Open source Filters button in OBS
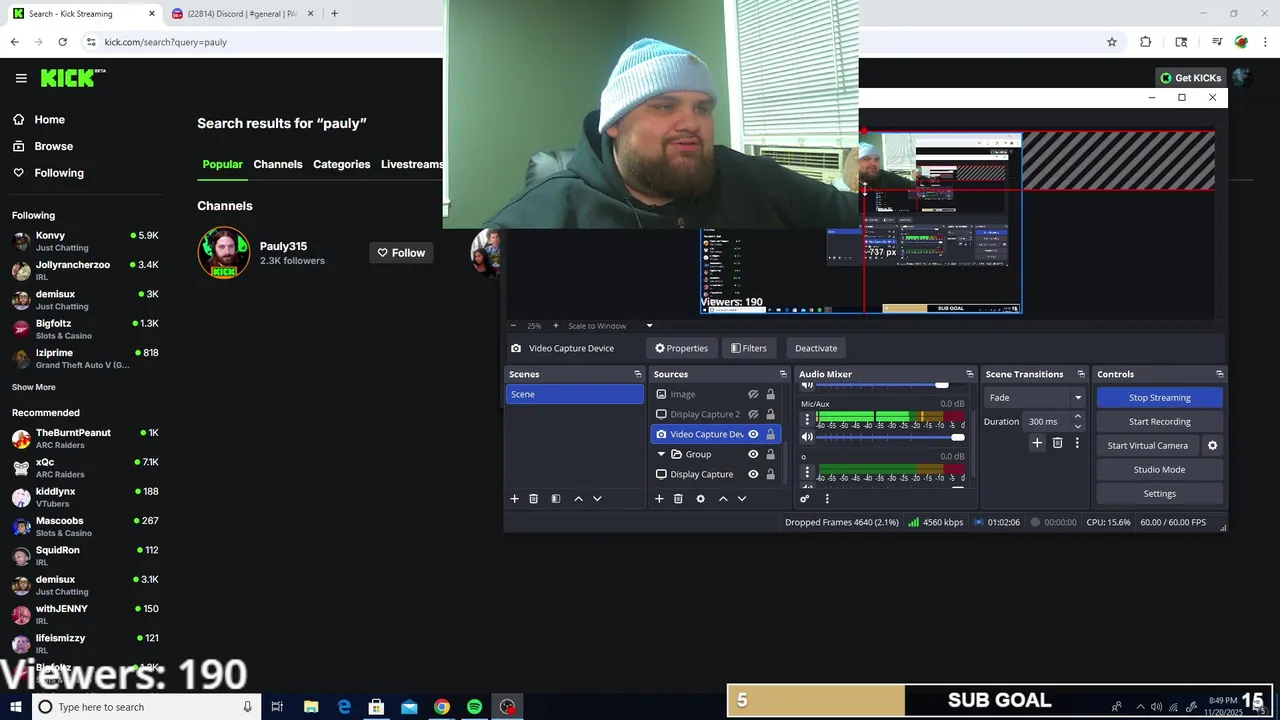 (x=749, y=348)
